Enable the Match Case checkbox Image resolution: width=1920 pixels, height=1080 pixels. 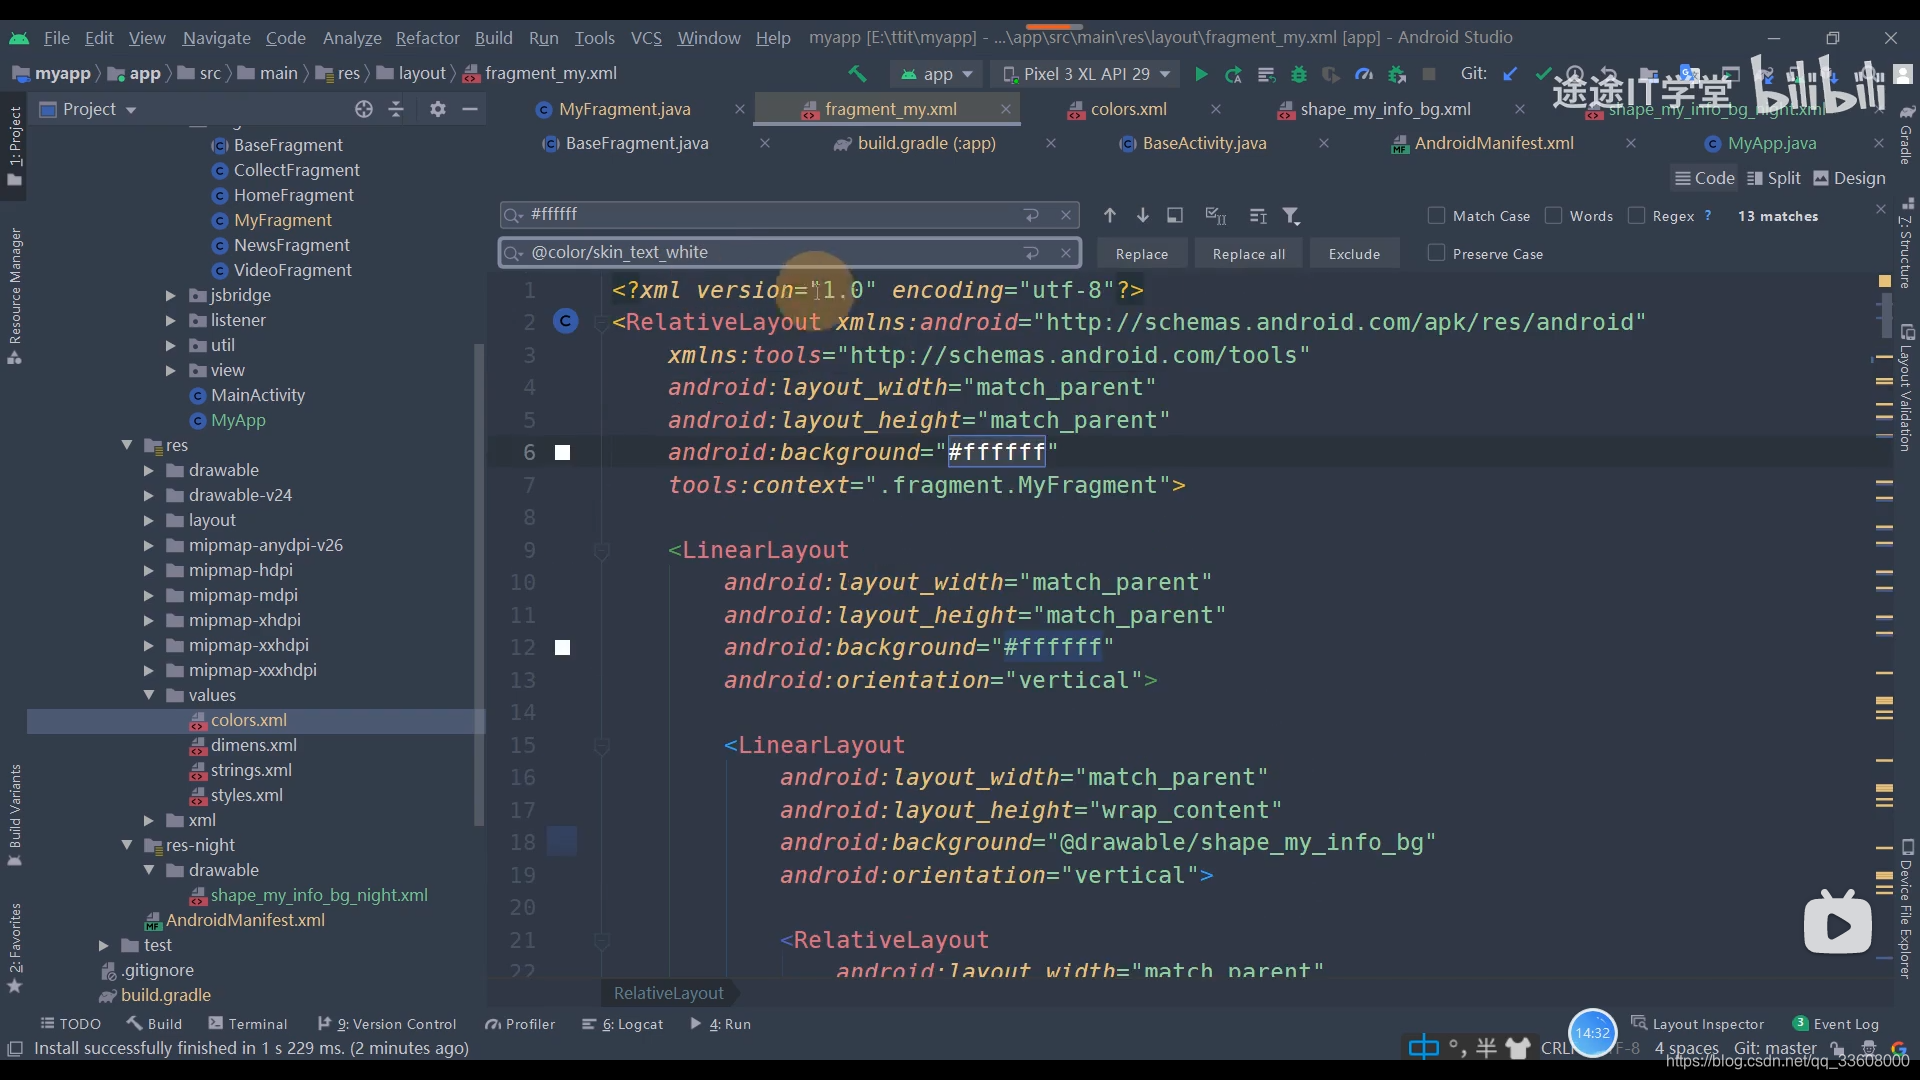pyautogui.click(x=1437, y=216)
